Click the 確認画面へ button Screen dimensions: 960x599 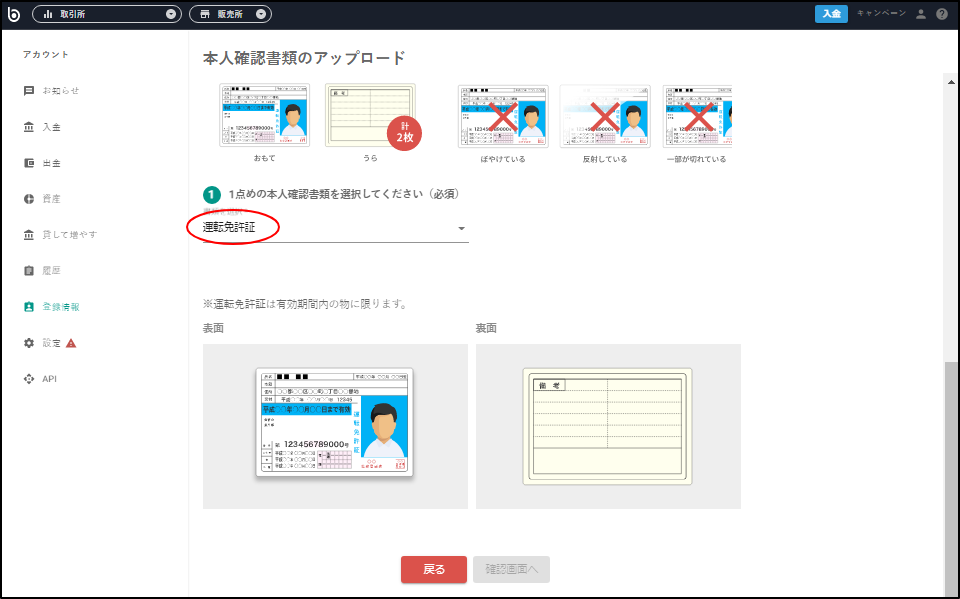tap(511, 570)
